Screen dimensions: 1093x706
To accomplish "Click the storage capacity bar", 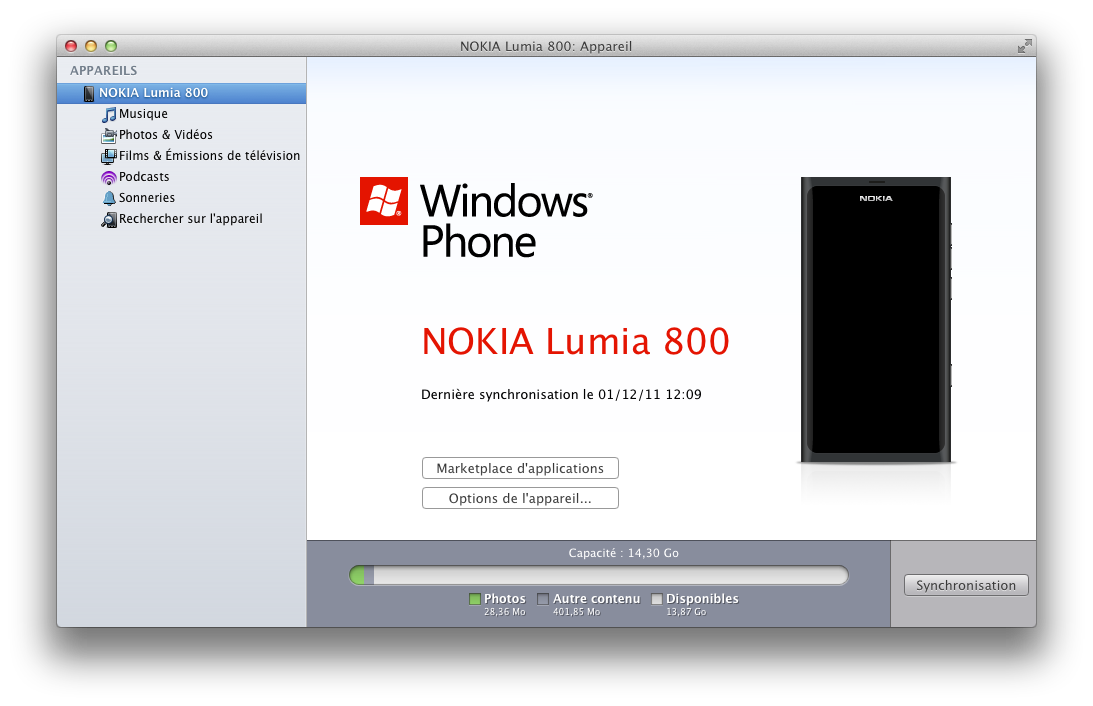I will pos(599,575).
